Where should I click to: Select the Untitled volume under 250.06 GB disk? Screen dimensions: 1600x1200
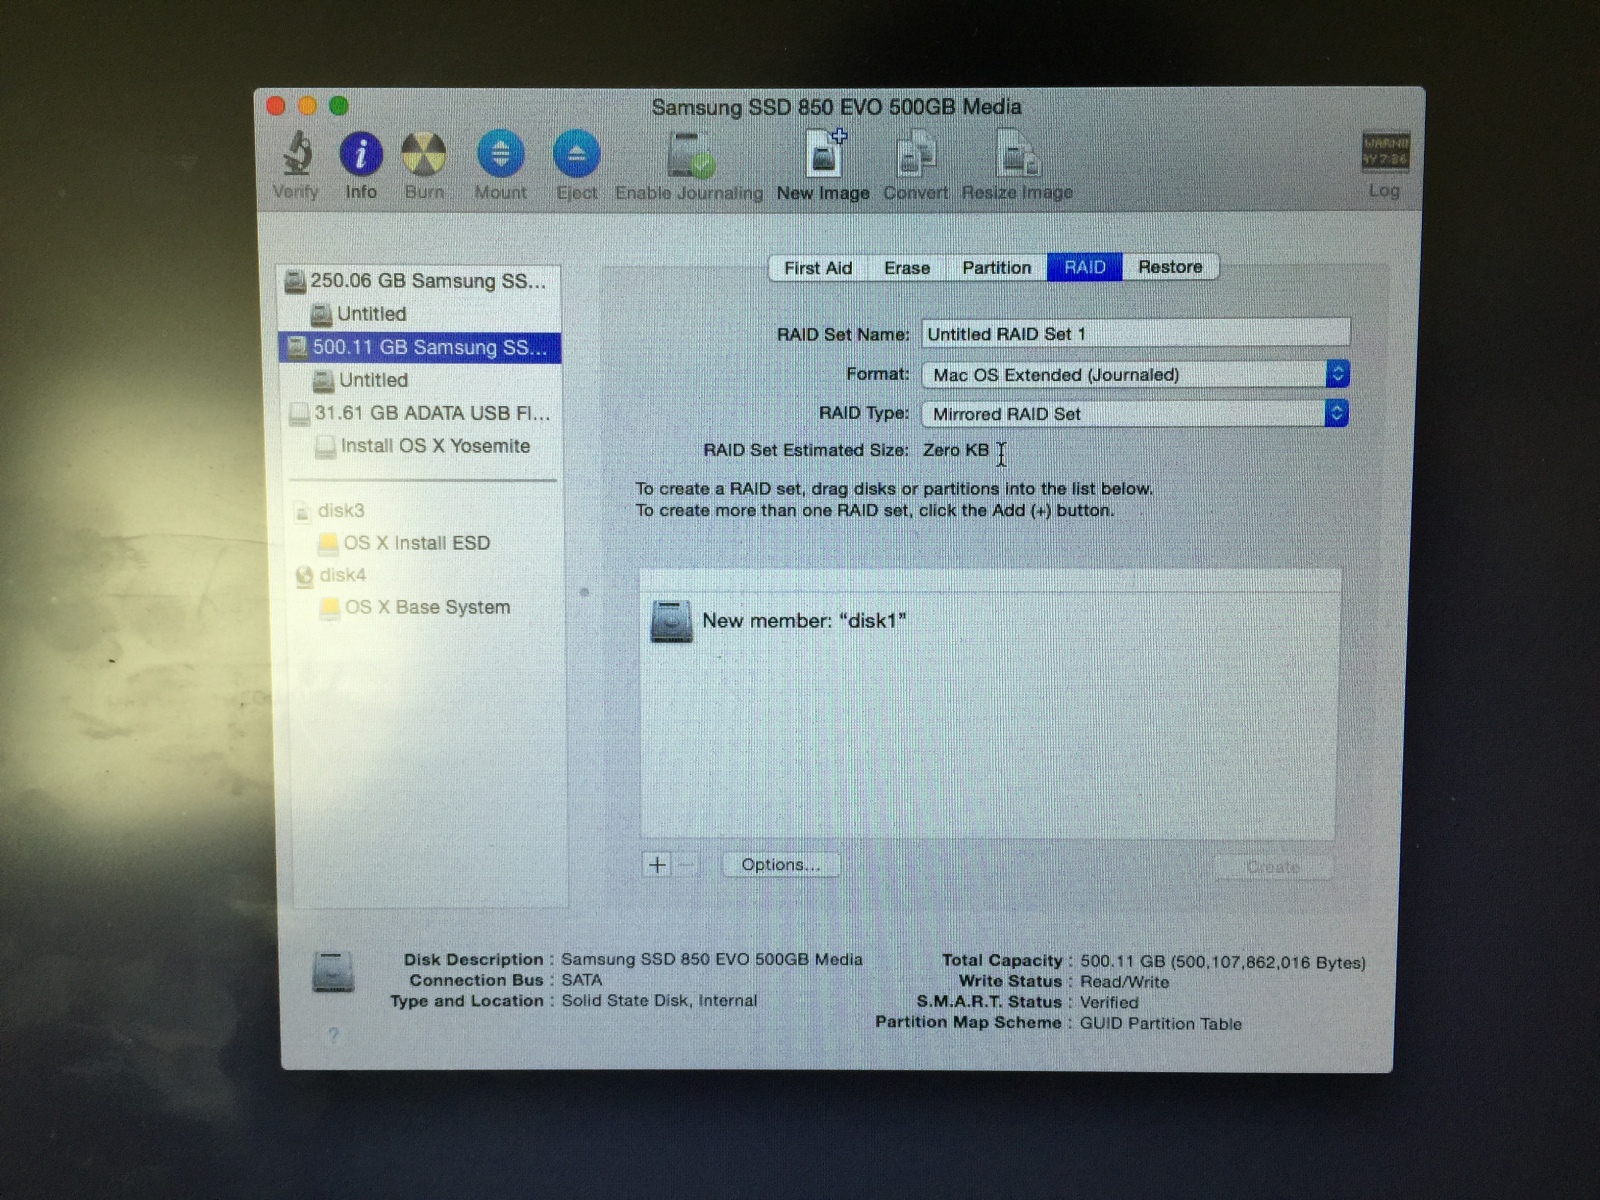point(420,314)
